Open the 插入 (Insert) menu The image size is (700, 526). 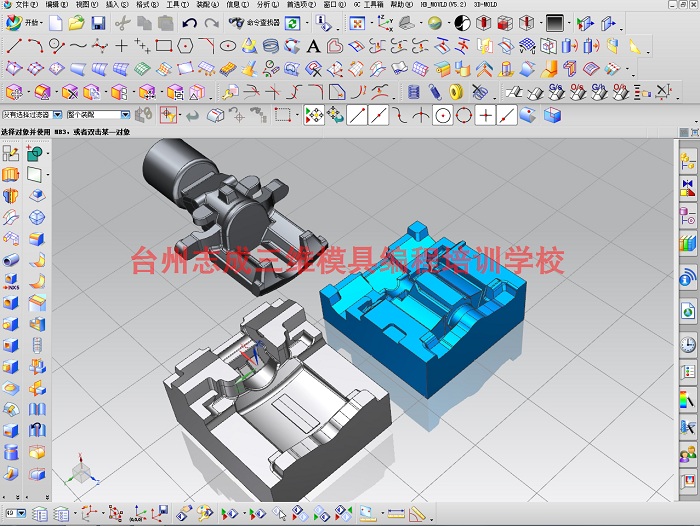pyautogui.click(x=117, y=4)
